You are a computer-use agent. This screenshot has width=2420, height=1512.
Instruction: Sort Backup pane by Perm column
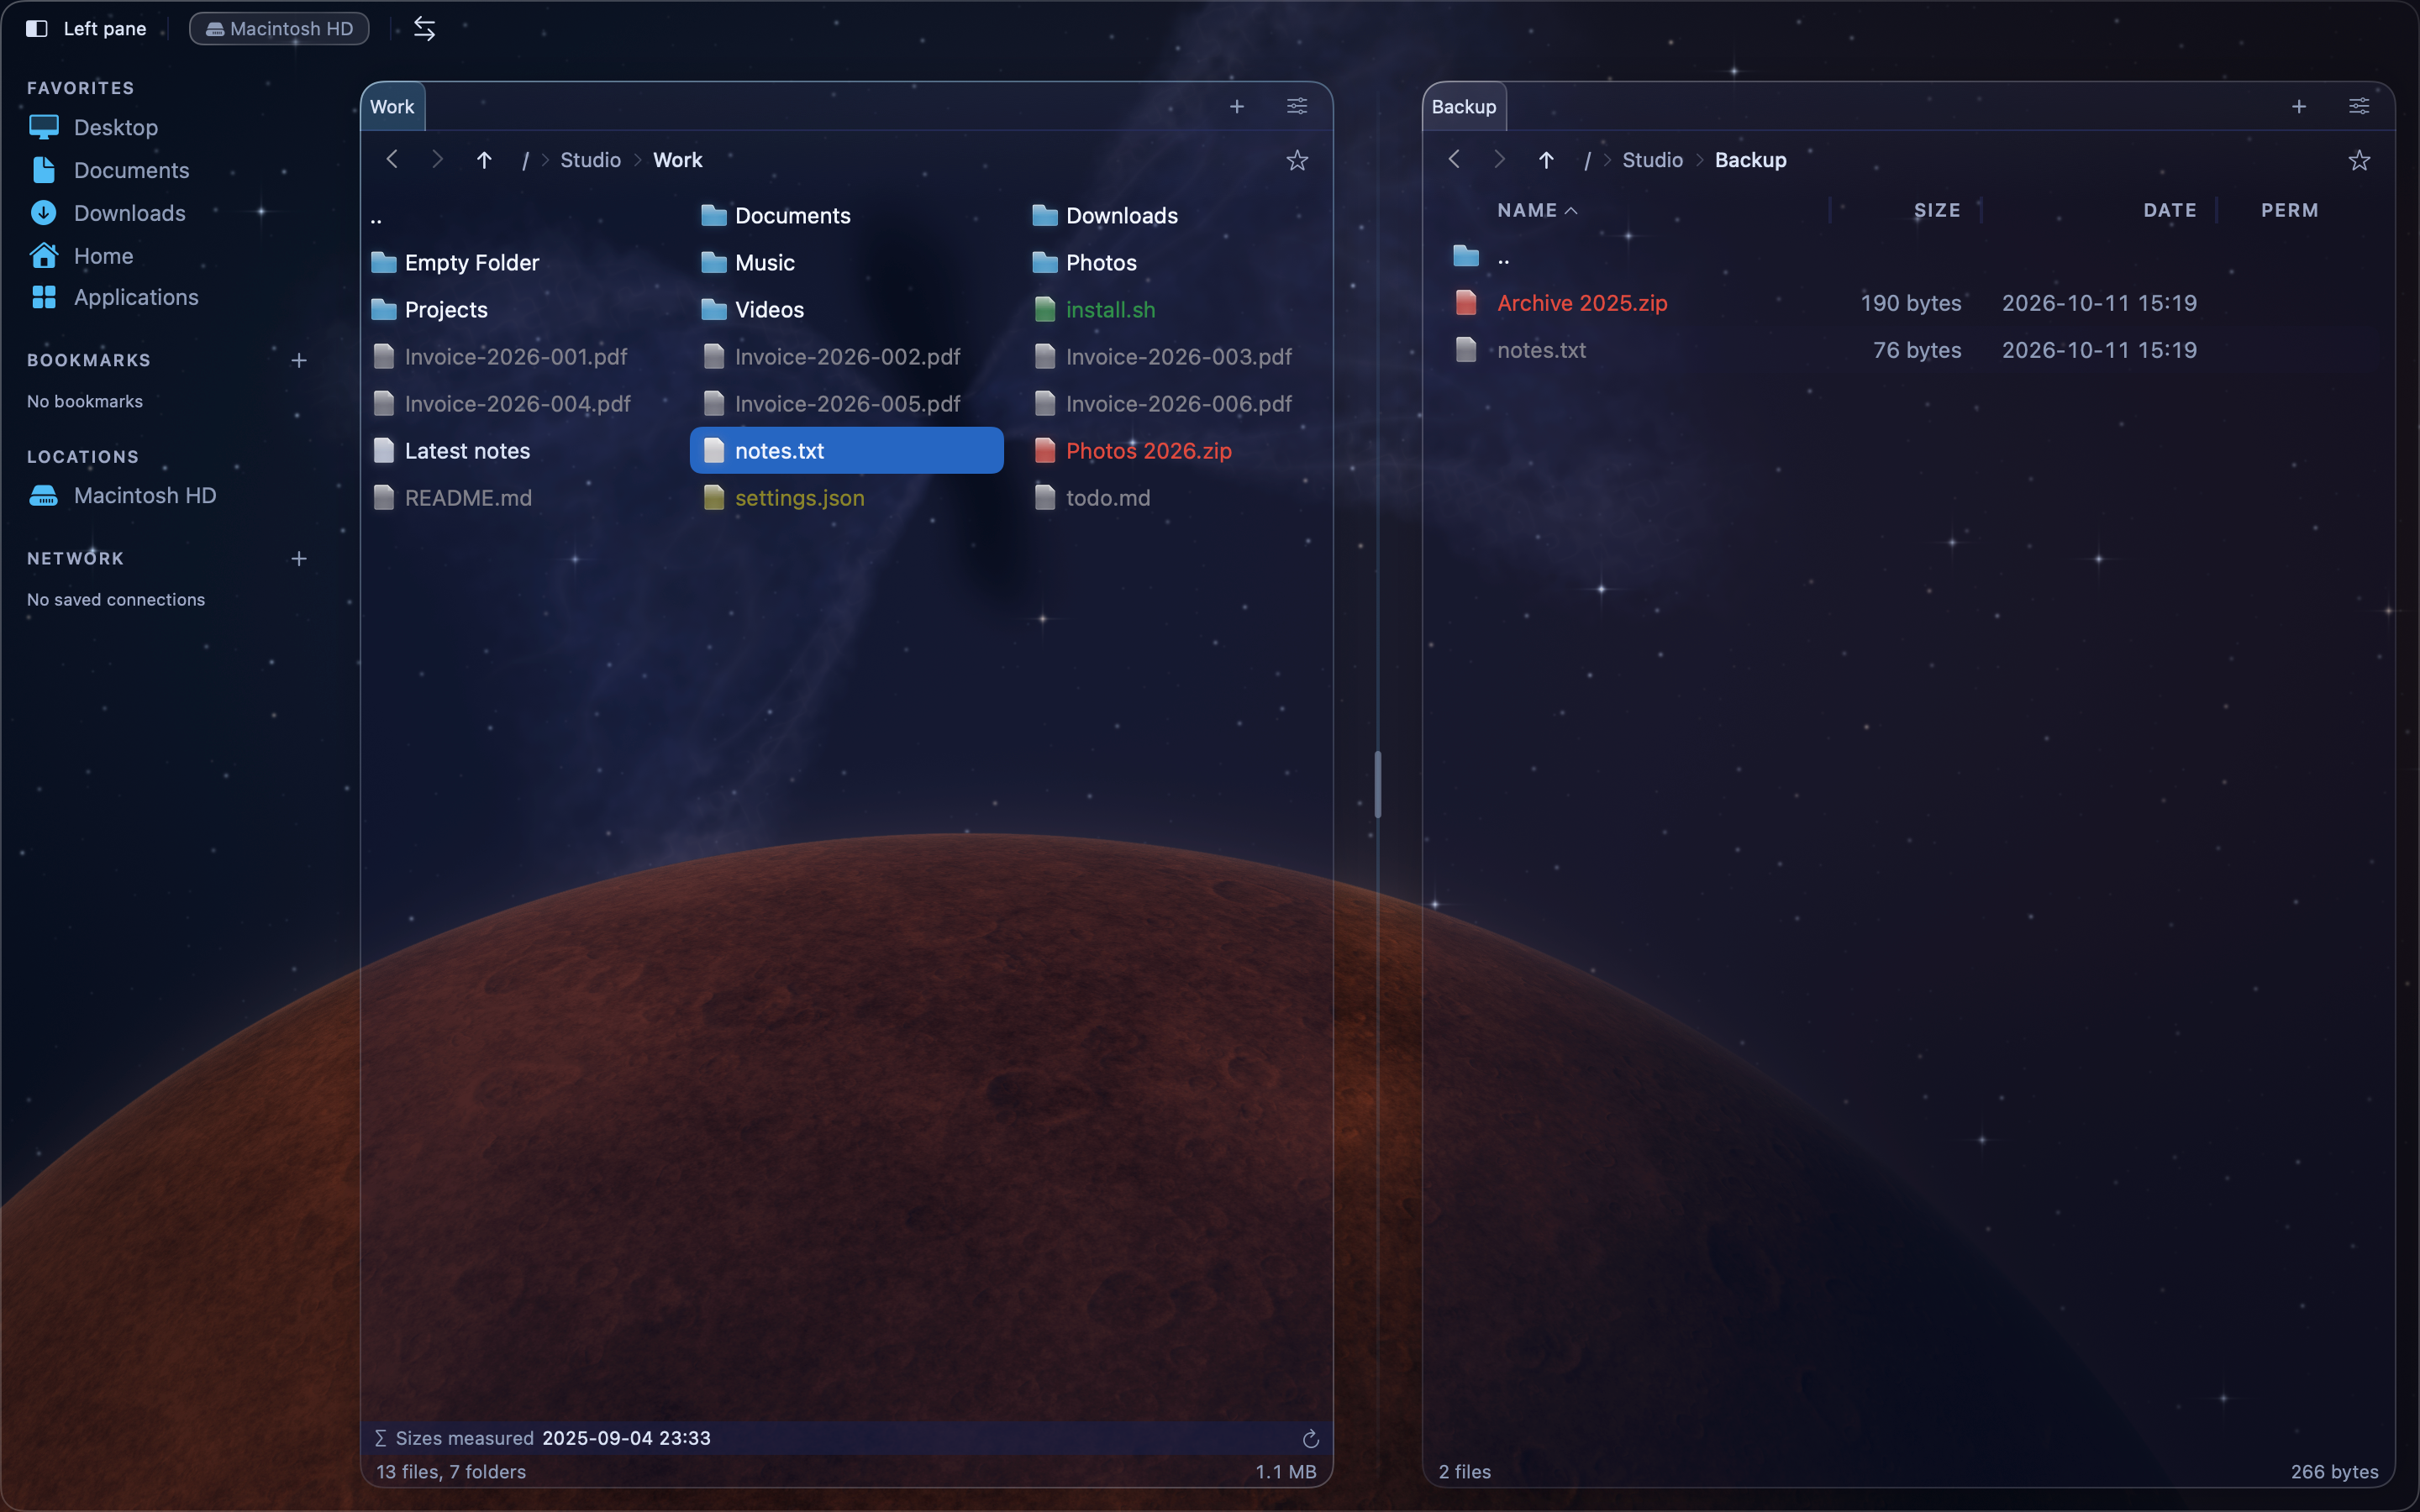(x=2290, y=210)
